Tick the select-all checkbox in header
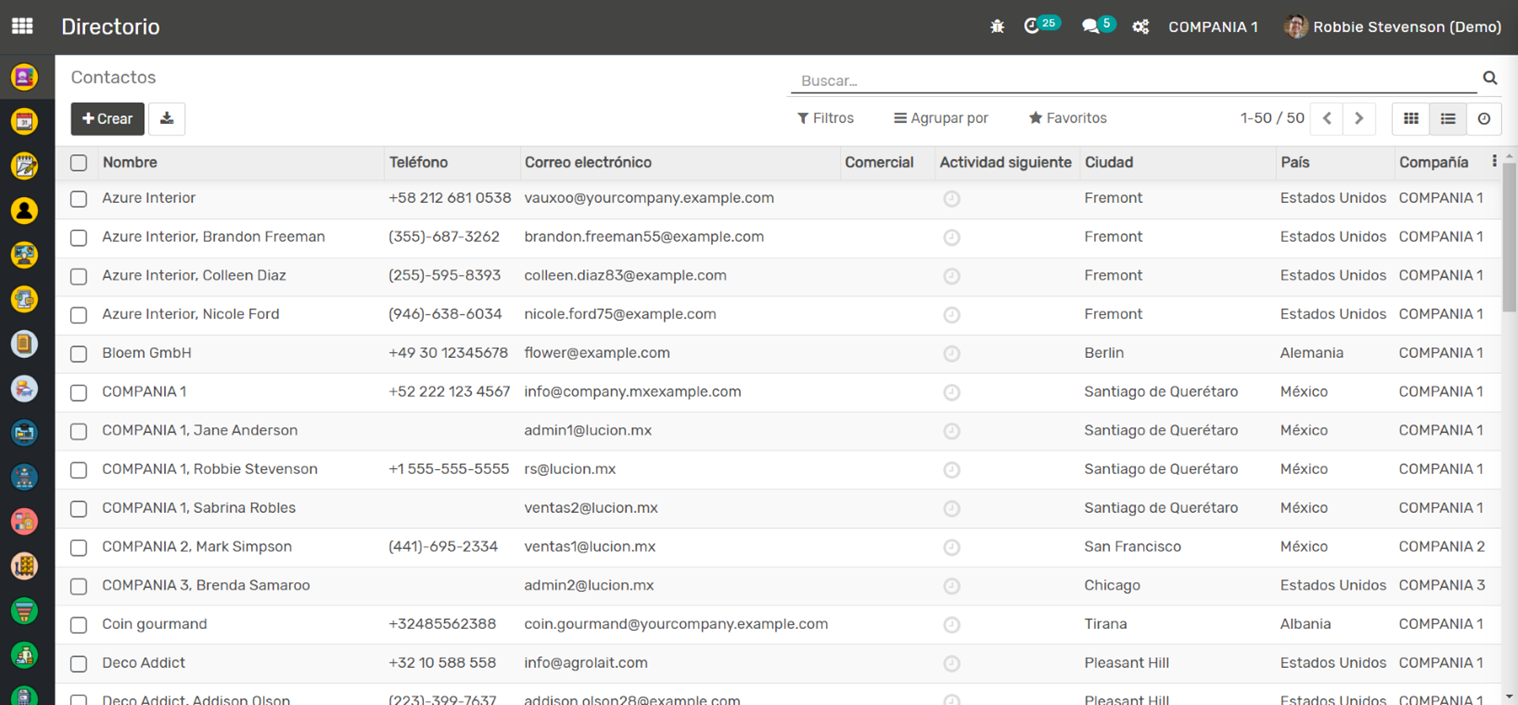Image resolution: width=1518 pixels, height=705 pixels. tap(79, 163)
